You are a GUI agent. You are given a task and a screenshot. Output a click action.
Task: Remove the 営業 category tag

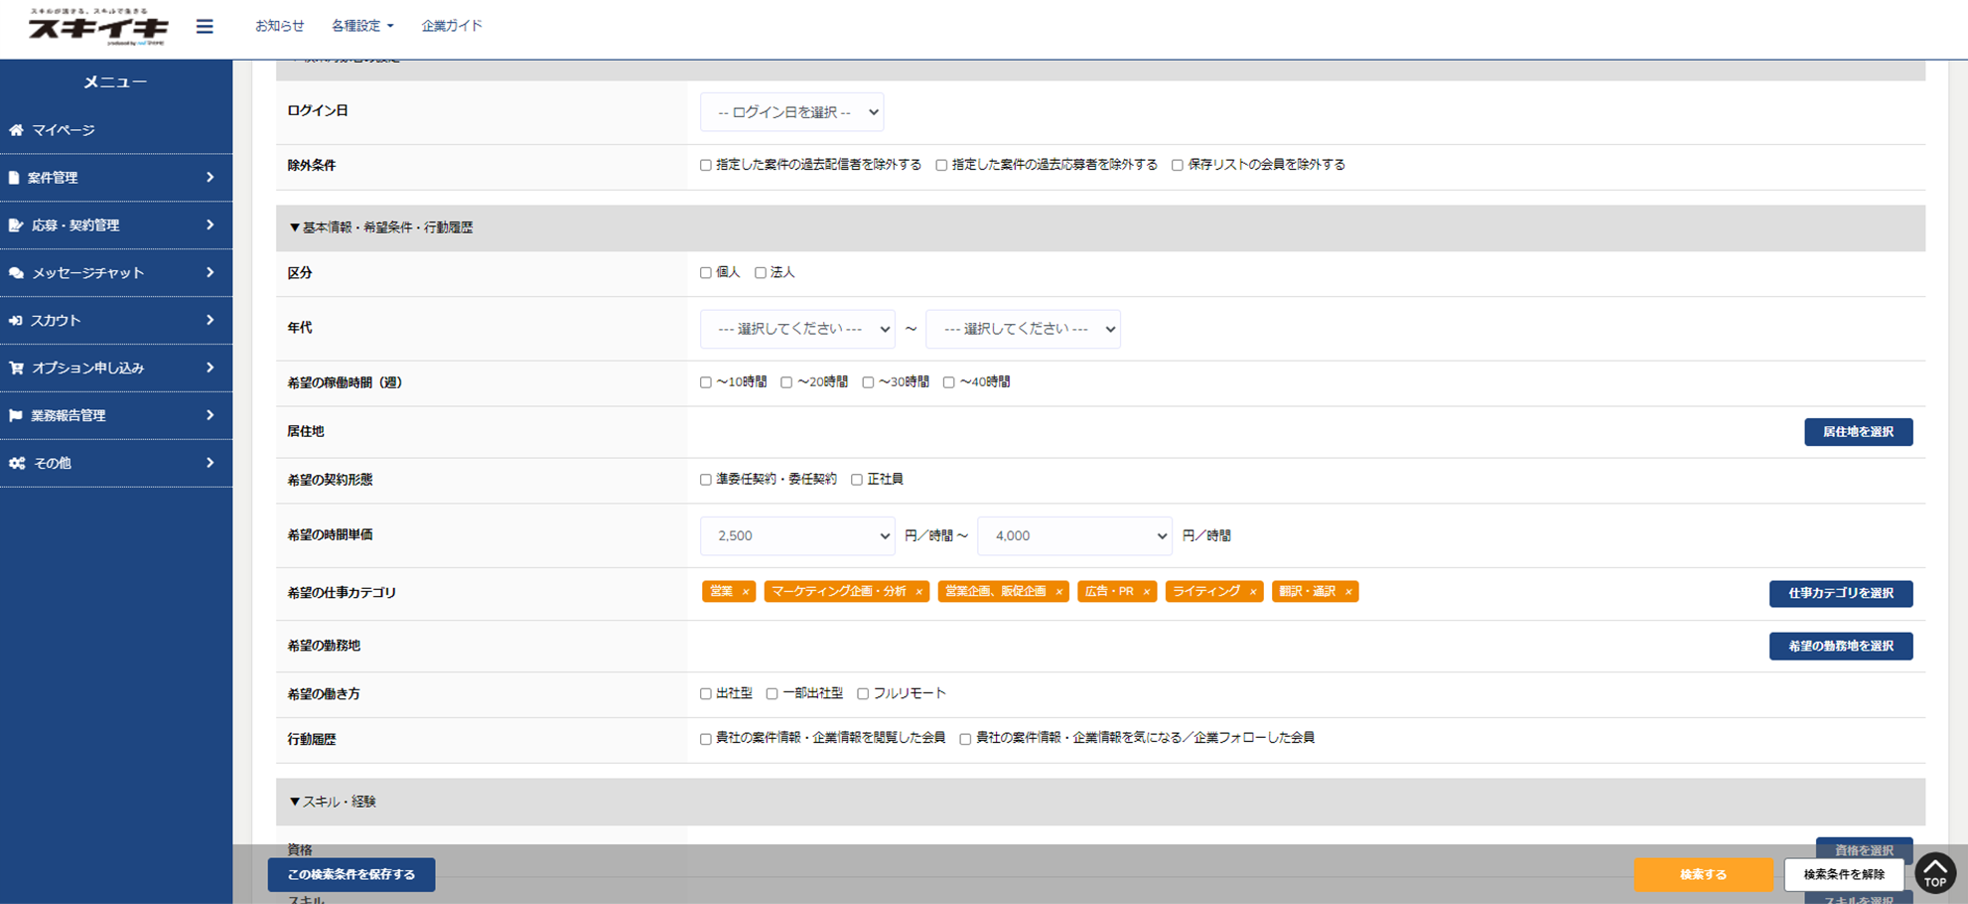coord(745,592)
